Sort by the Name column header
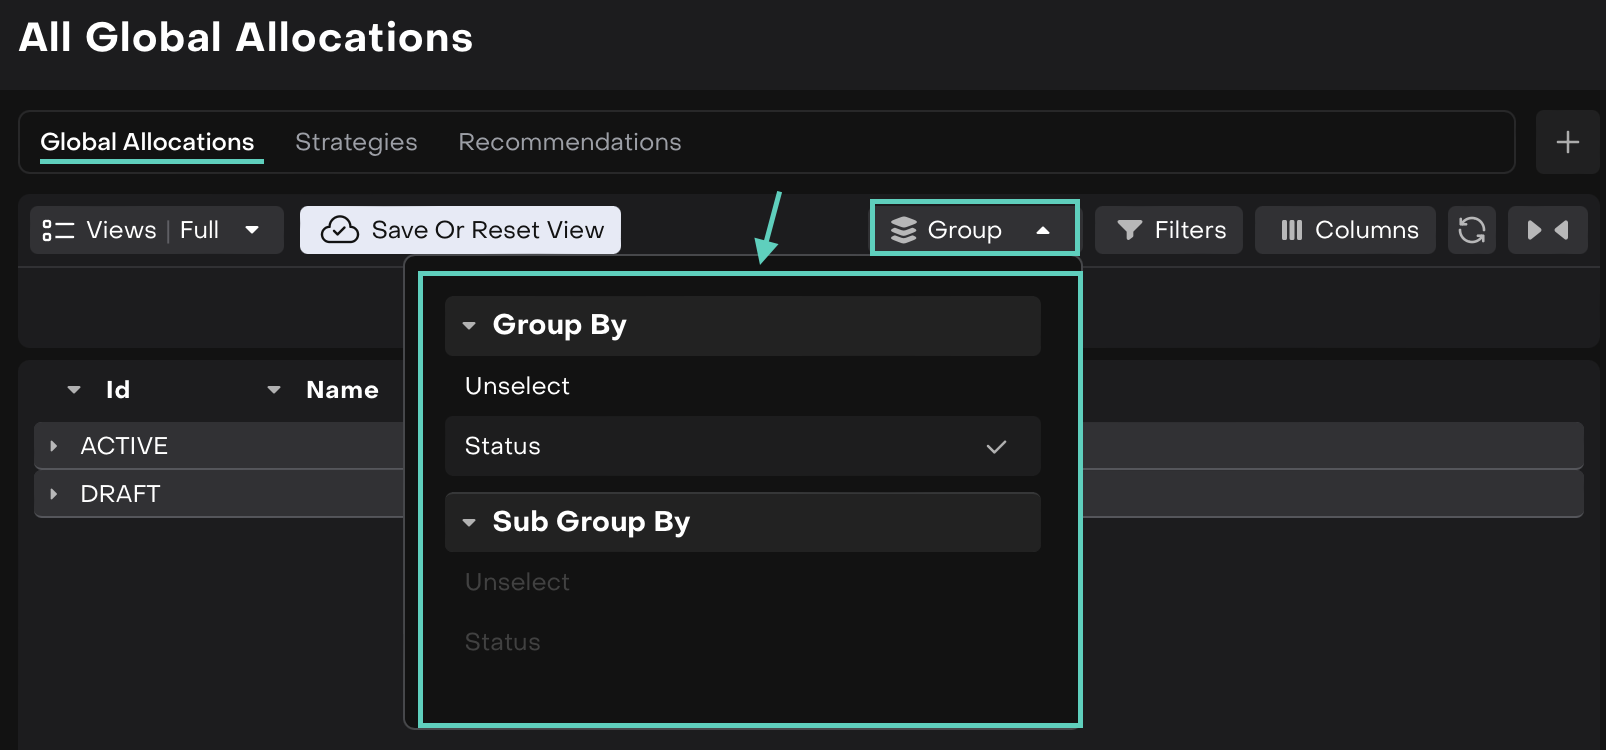Viewport: 1606px width, 750px height. (342, 390)
